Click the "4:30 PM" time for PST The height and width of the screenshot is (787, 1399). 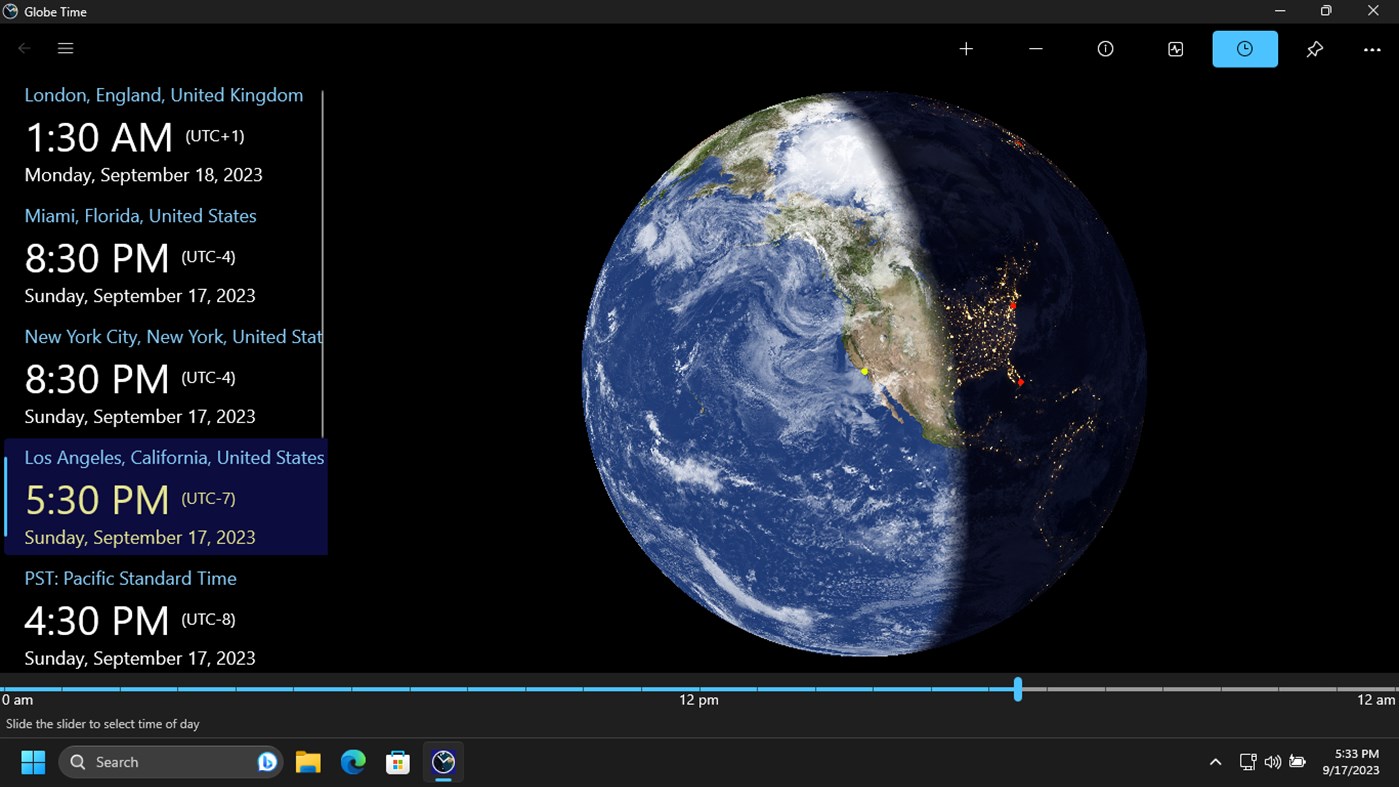(x=97, y=621)
